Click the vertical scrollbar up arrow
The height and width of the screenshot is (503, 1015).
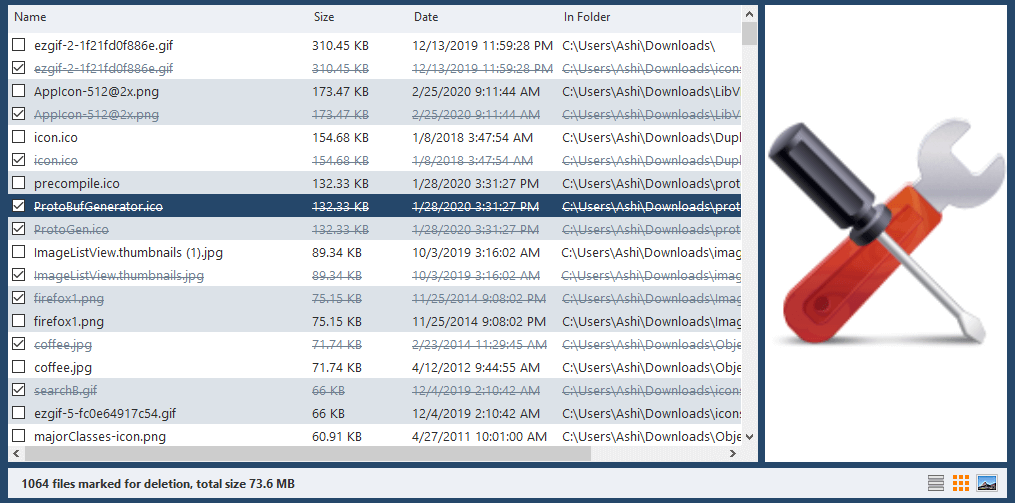pyautogui.click(x=750, y=13)
